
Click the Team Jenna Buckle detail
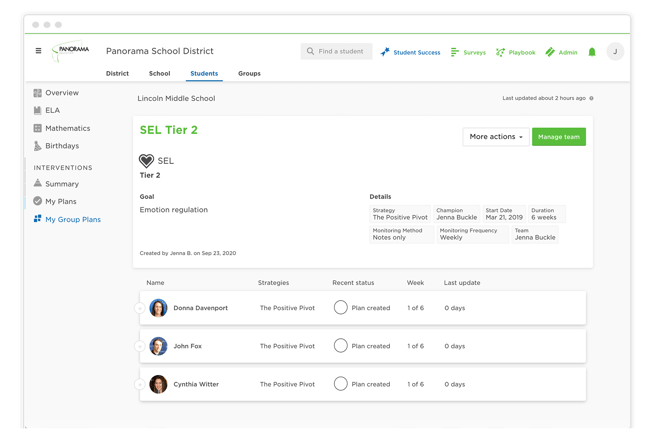tap(535, 234)
